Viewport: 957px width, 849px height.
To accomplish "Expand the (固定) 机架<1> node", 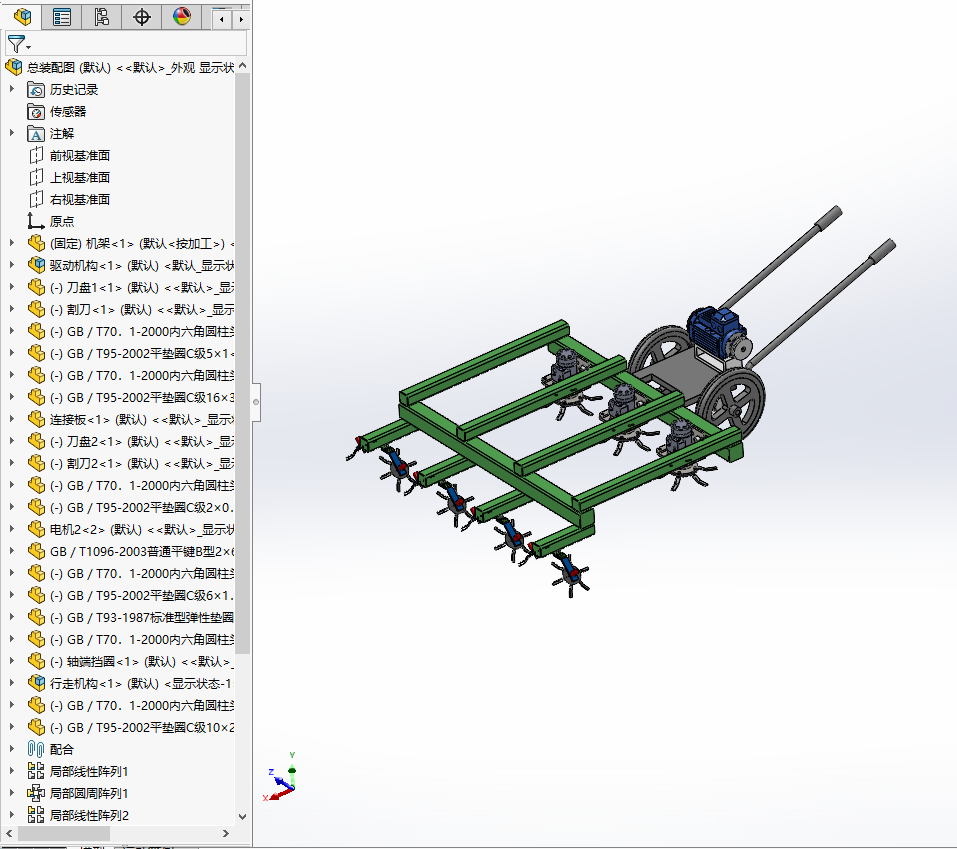I will 12,243.
